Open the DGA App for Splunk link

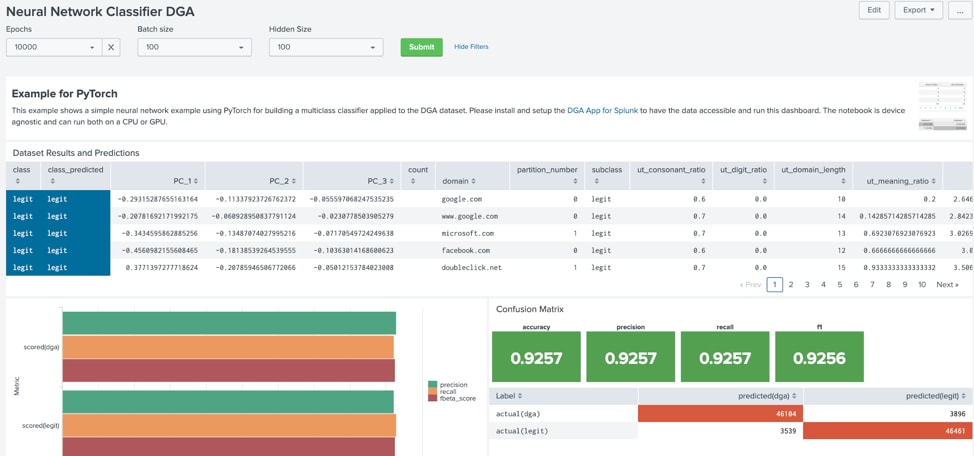point(603,111)
